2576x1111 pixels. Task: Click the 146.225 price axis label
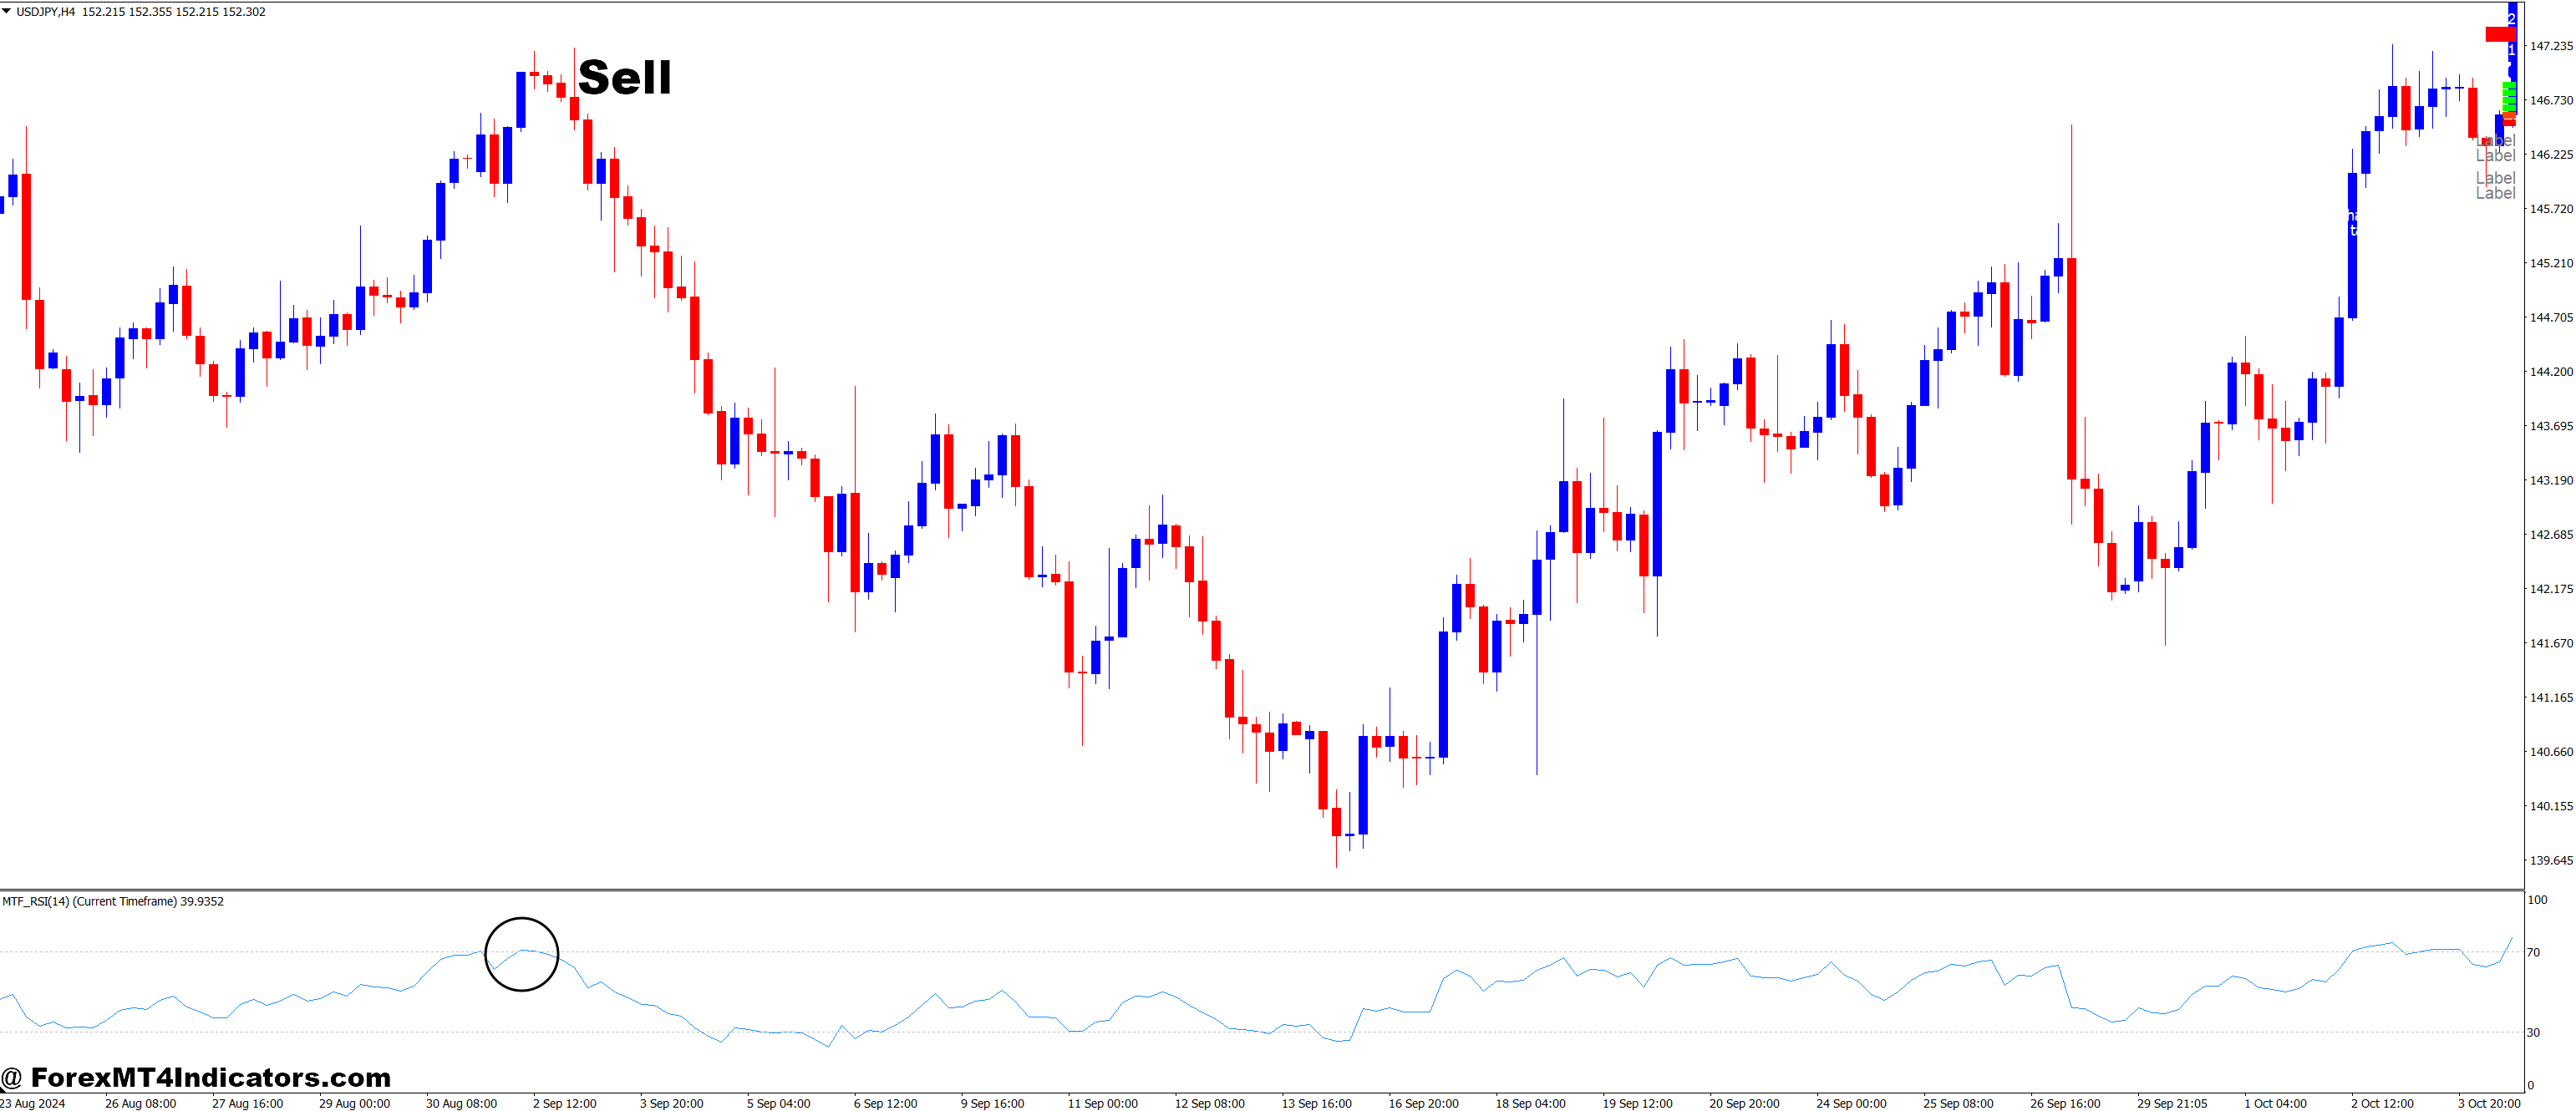coord(2551,154)
